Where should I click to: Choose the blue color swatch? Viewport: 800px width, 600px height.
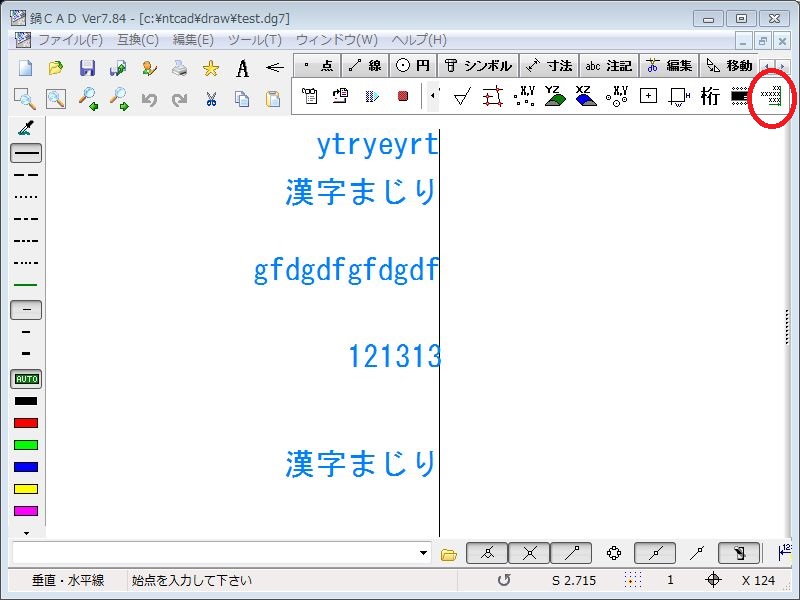(26, 467)
